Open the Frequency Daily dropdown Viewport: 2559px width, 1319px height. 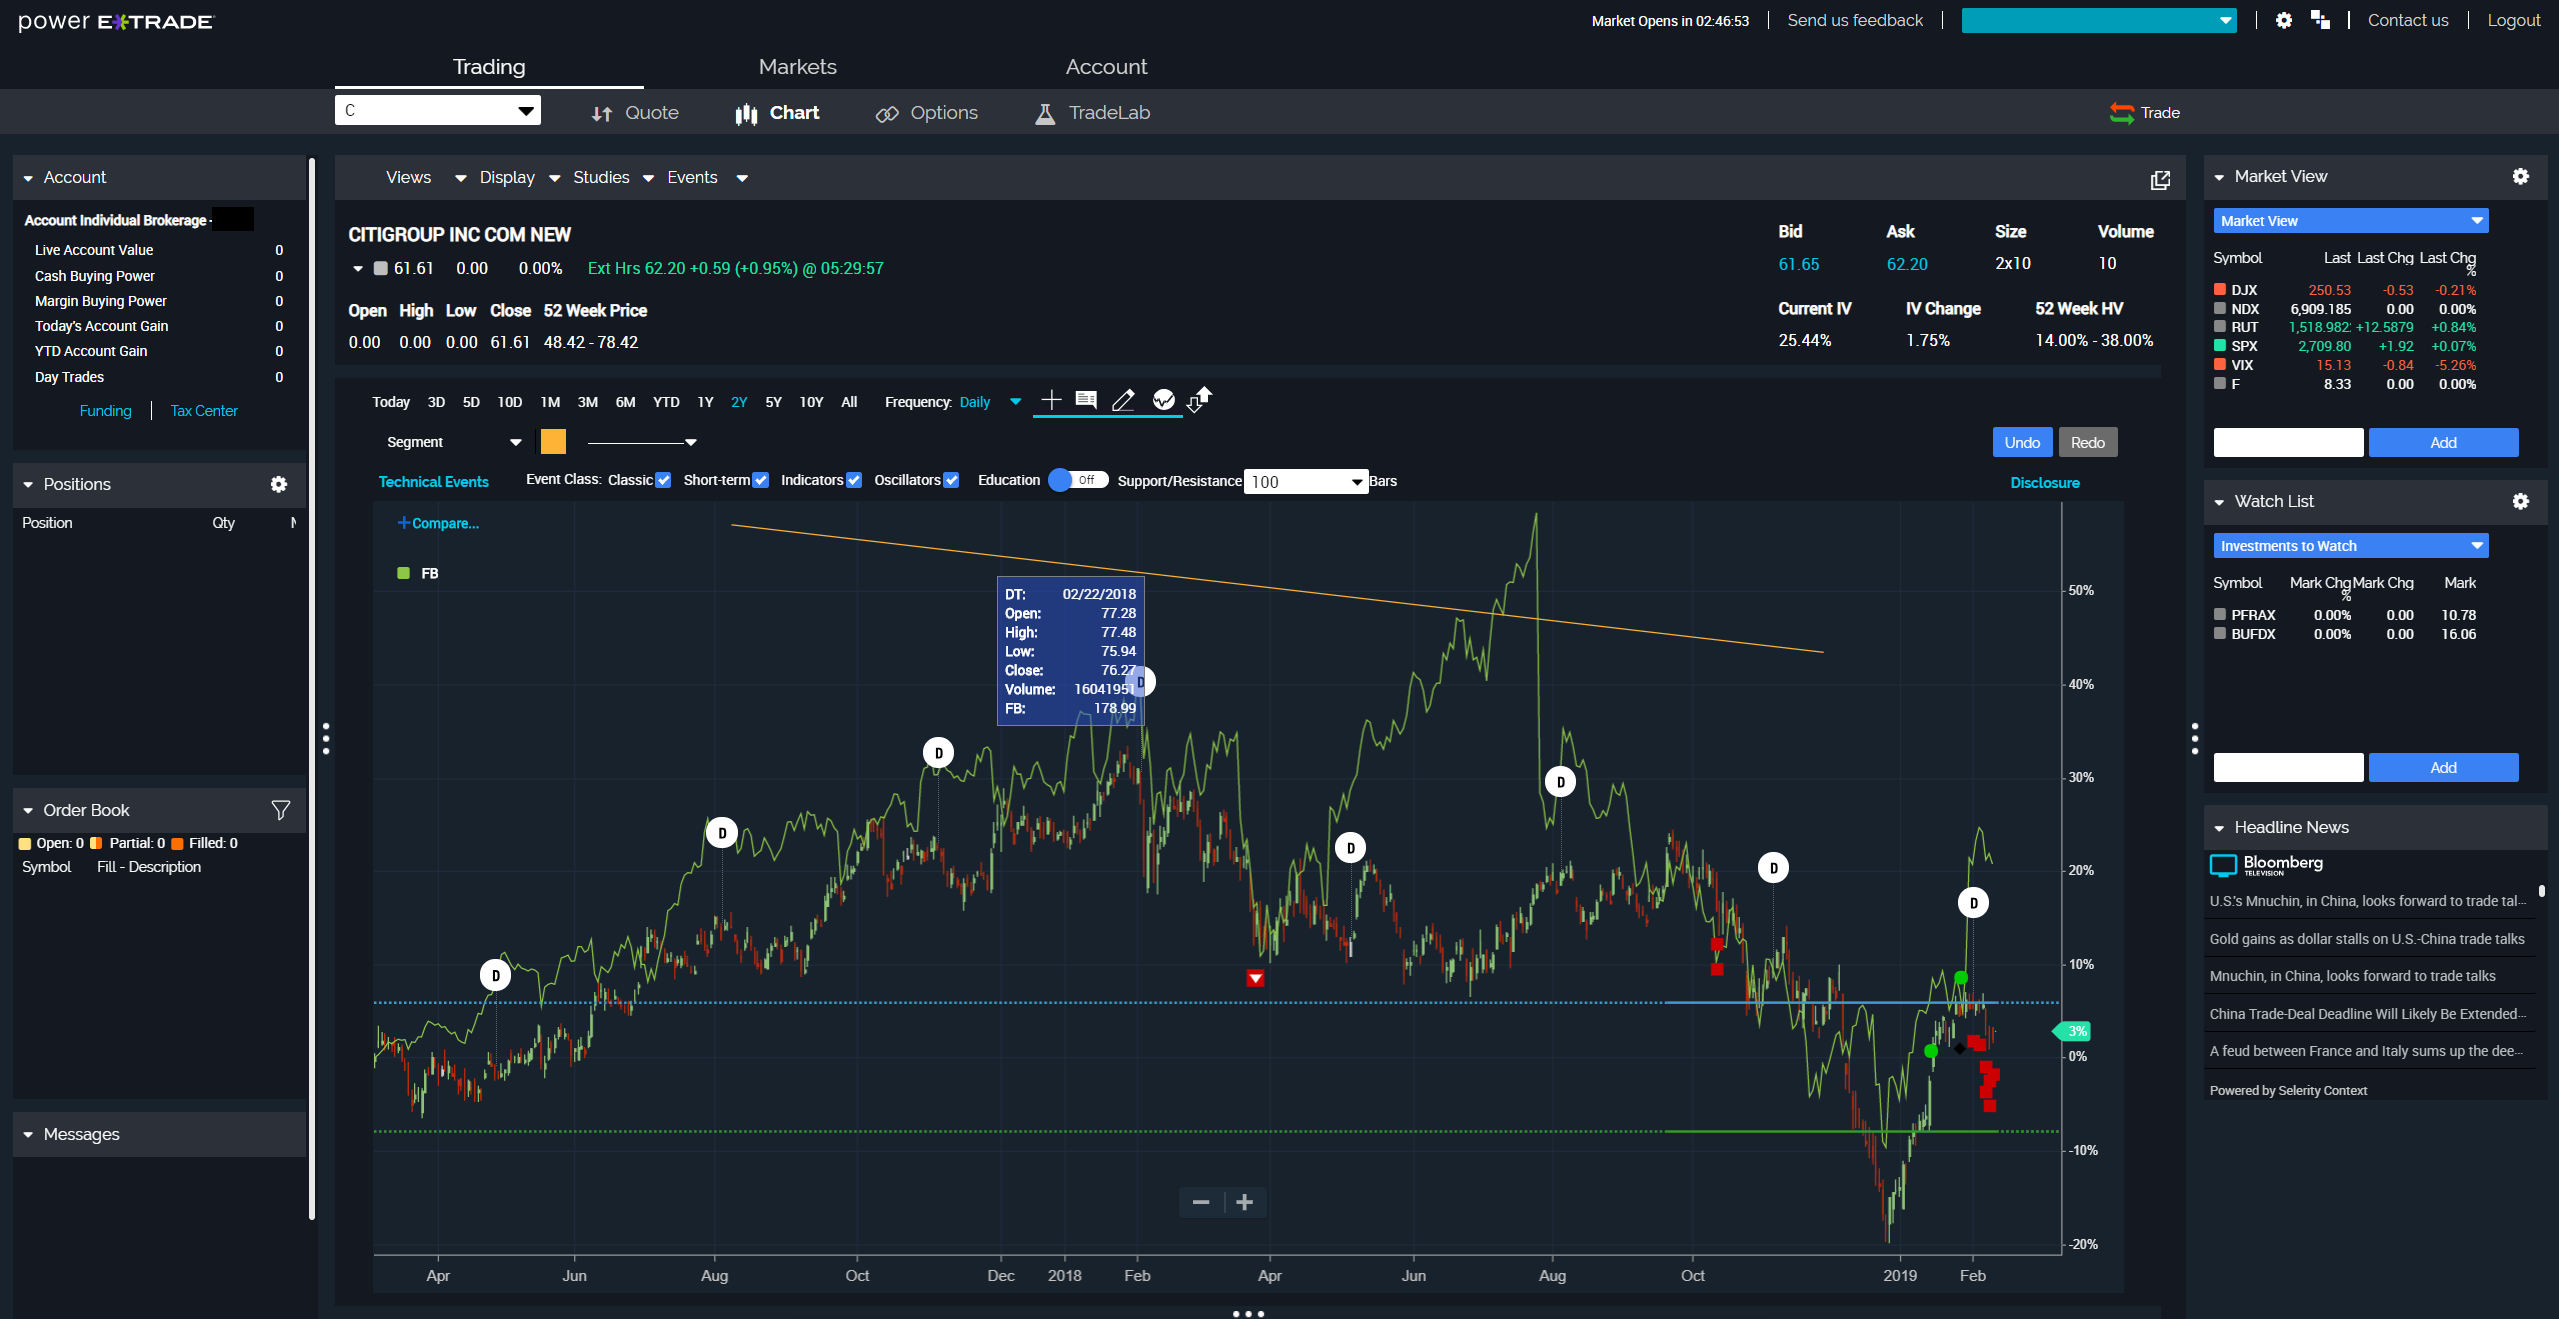pyautogui.click(x=1015, y=402)
